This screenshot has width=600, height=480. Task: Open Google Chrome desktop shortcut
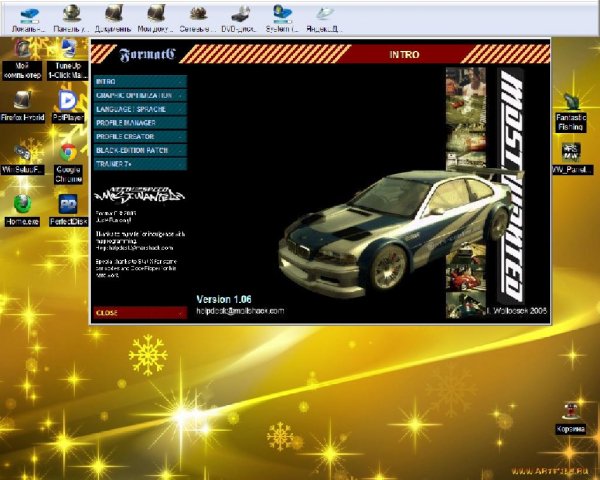pyautogui.click(x=68, y=156)
